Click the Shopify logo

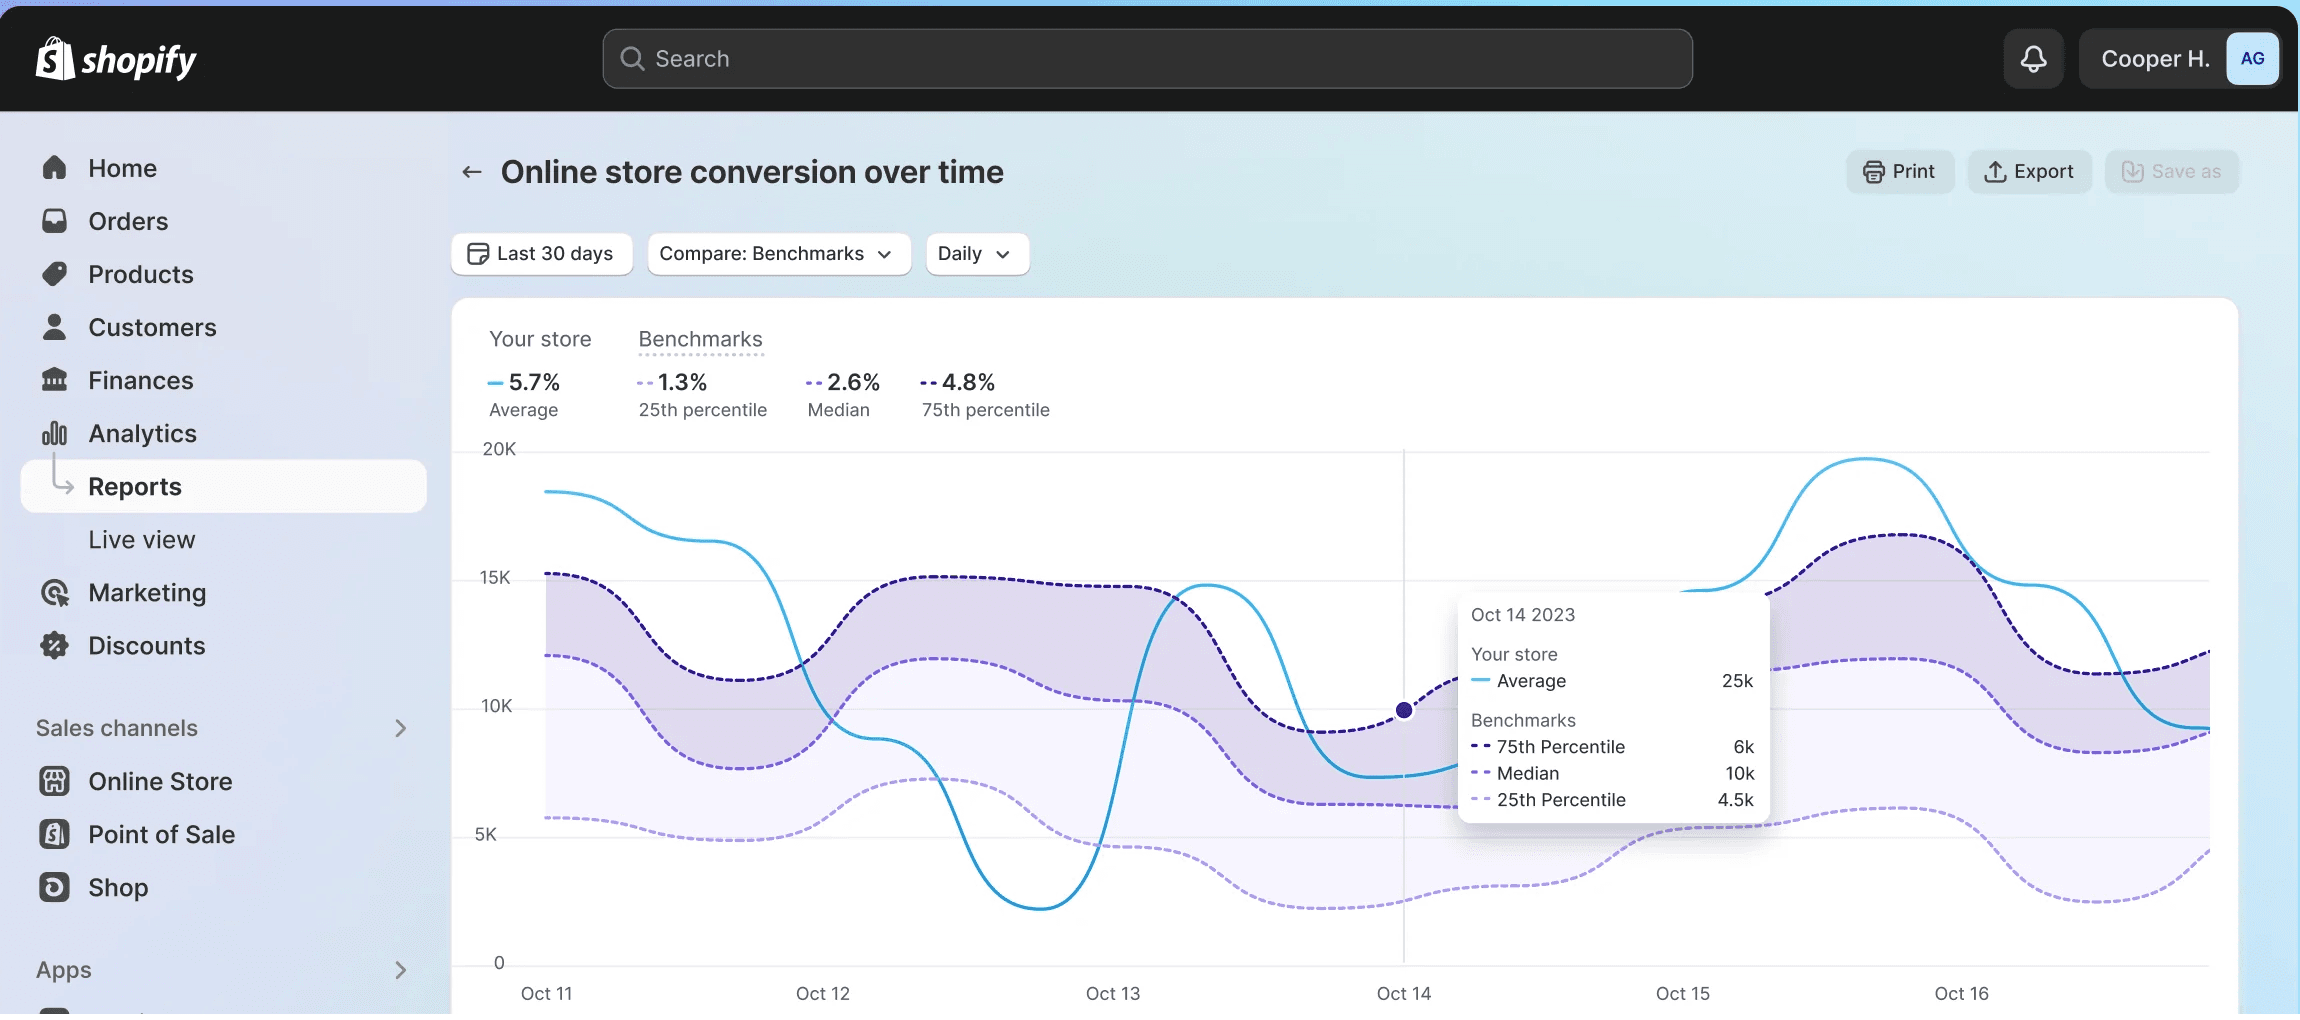click(x=116, y=60)
